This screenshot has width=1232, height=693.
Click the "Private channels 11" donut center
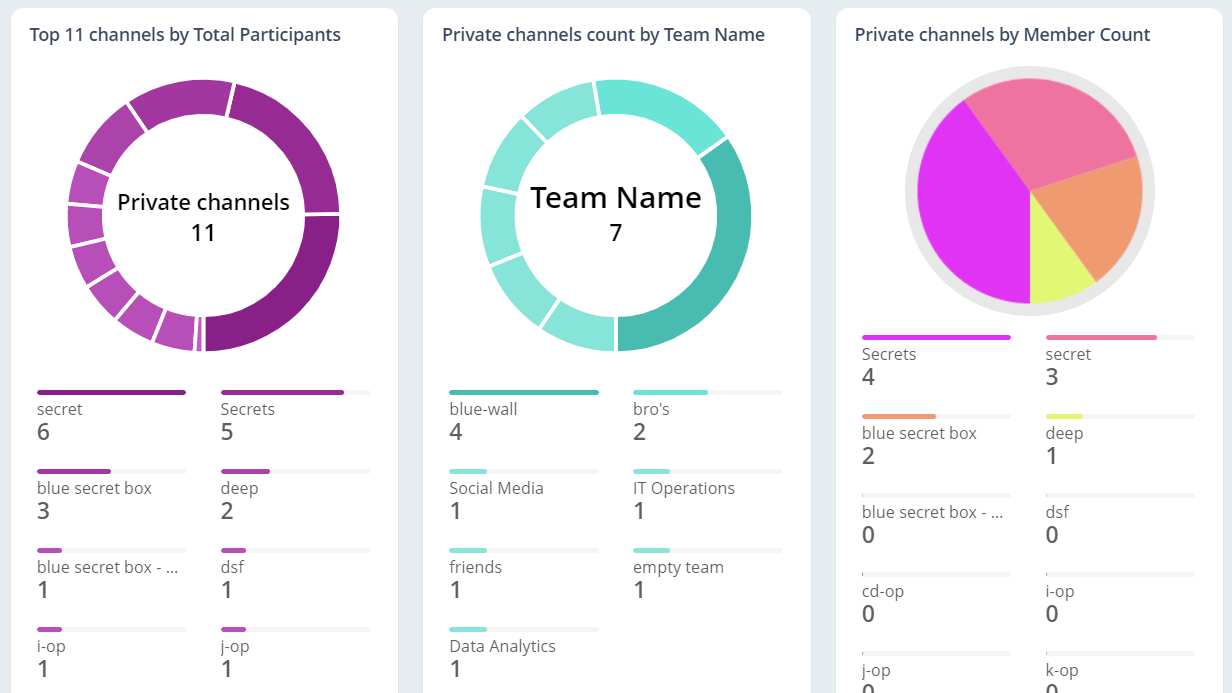pyautogui.click(x=203, y=215)
